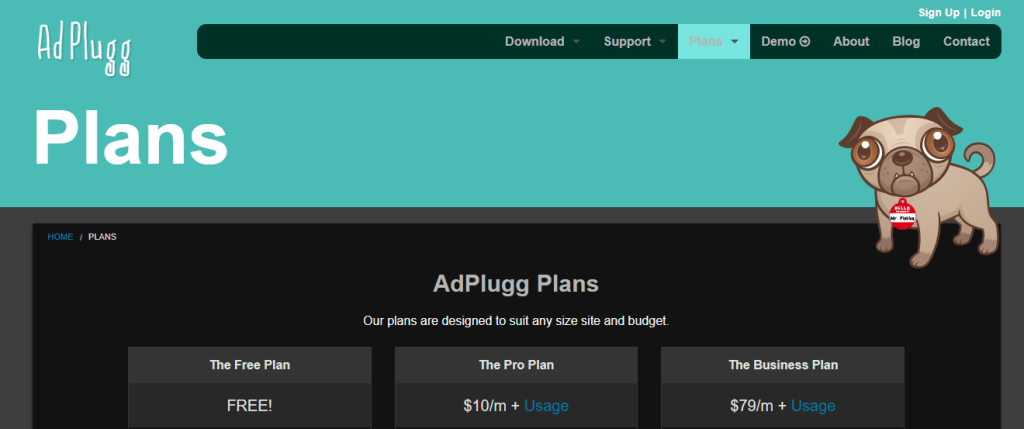Click the $10/m price text
1024x429 pixels.
[x=485, y=405]
